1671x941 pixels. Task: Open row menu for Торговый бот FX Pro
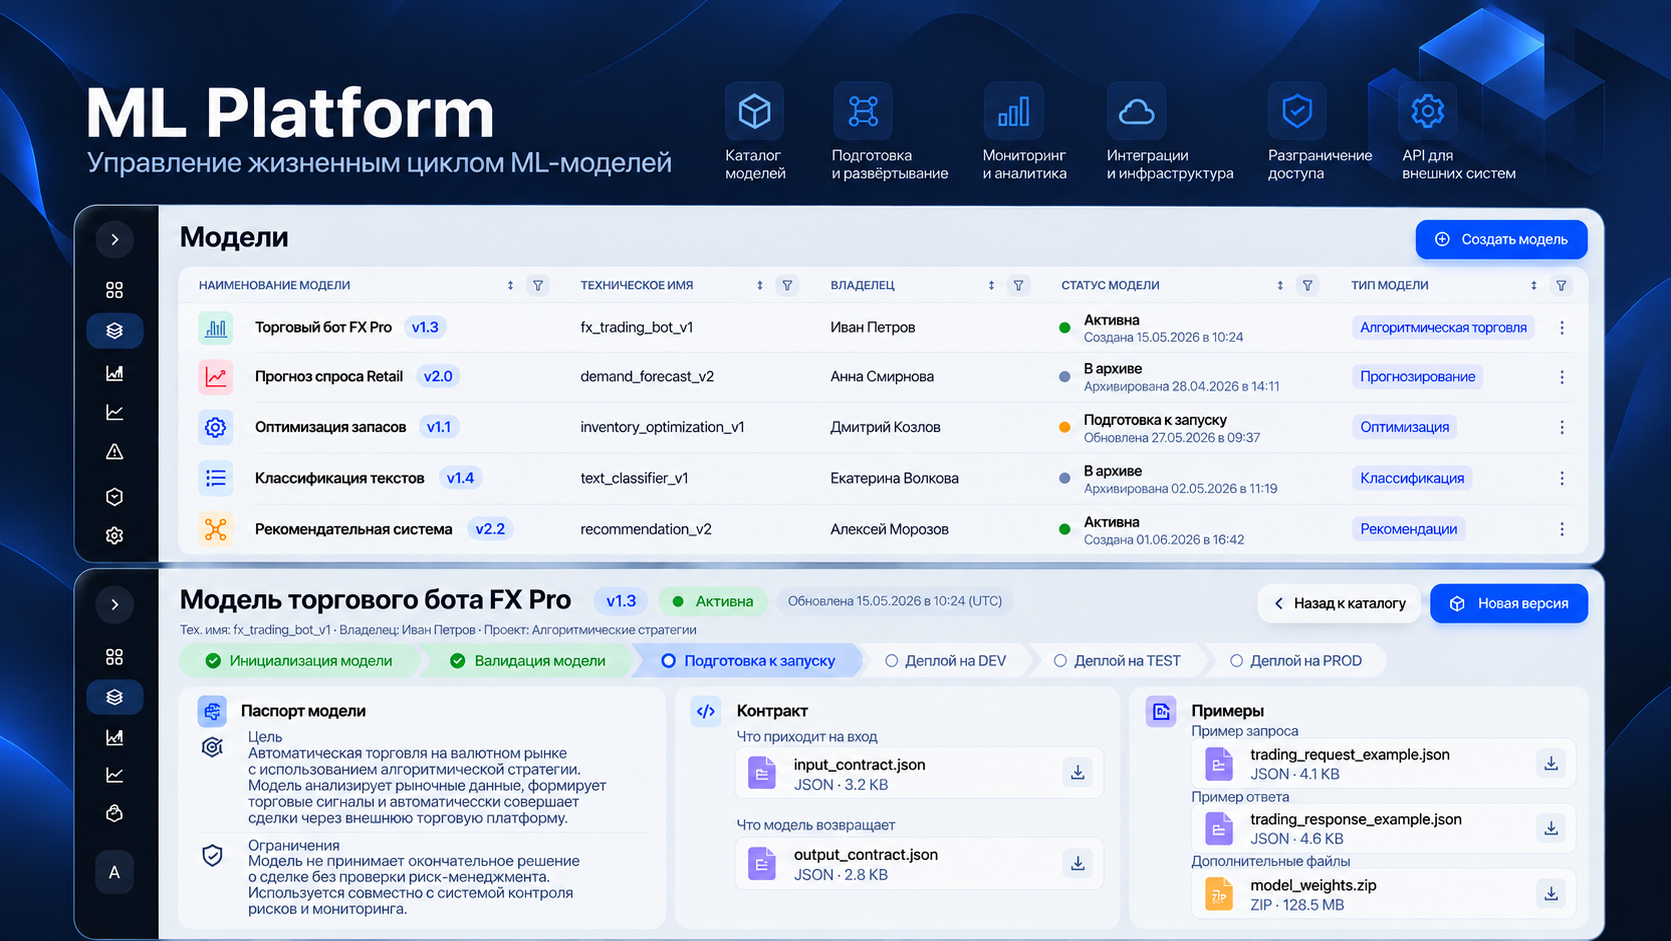pyautogui.click(x=1562, y=328)
